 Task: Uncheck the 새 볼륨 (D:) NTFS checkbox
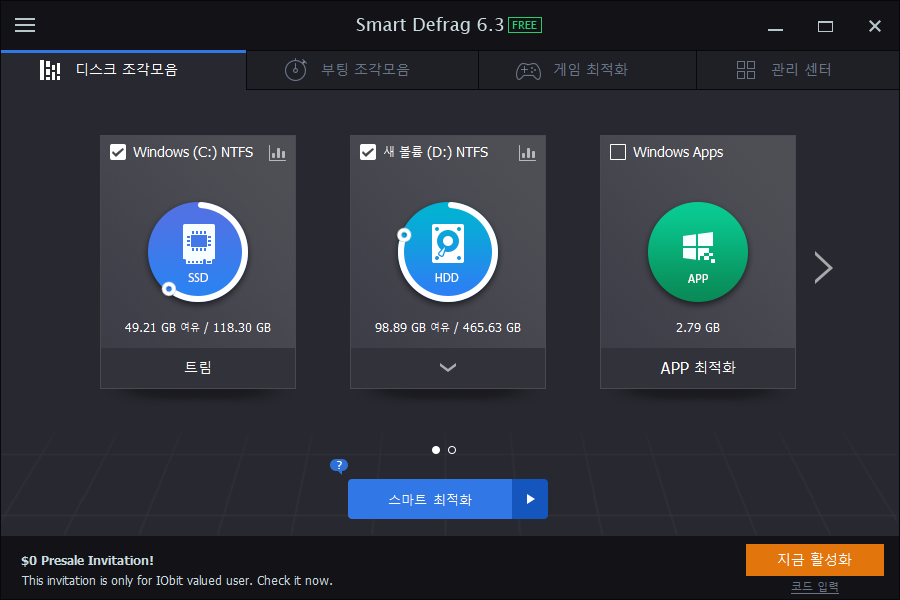[368, 152]
